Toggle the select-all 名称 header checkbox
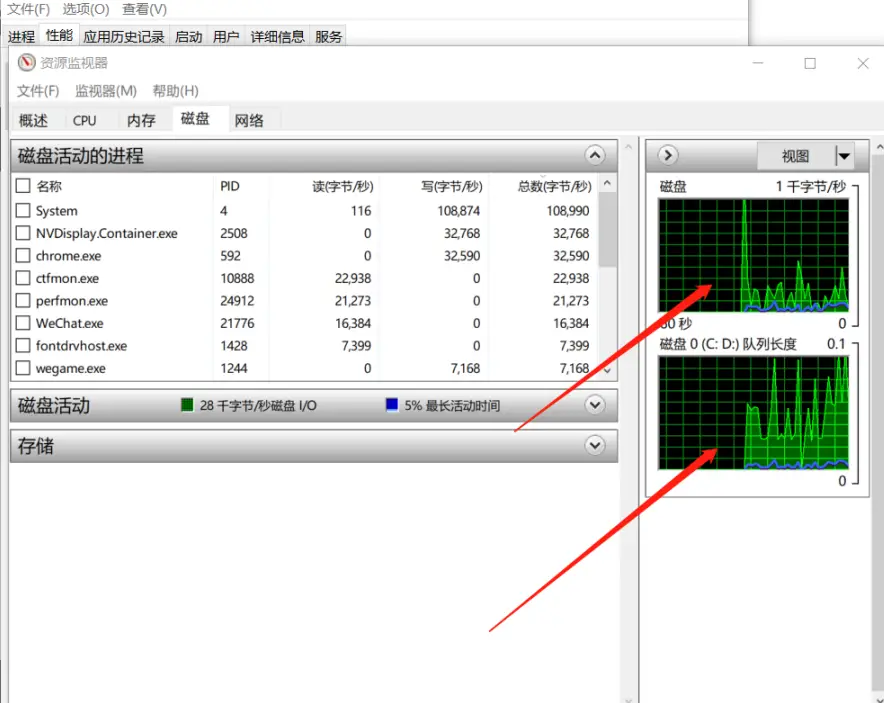This screenshot has height=703, width=884. (x=23, y=186)
